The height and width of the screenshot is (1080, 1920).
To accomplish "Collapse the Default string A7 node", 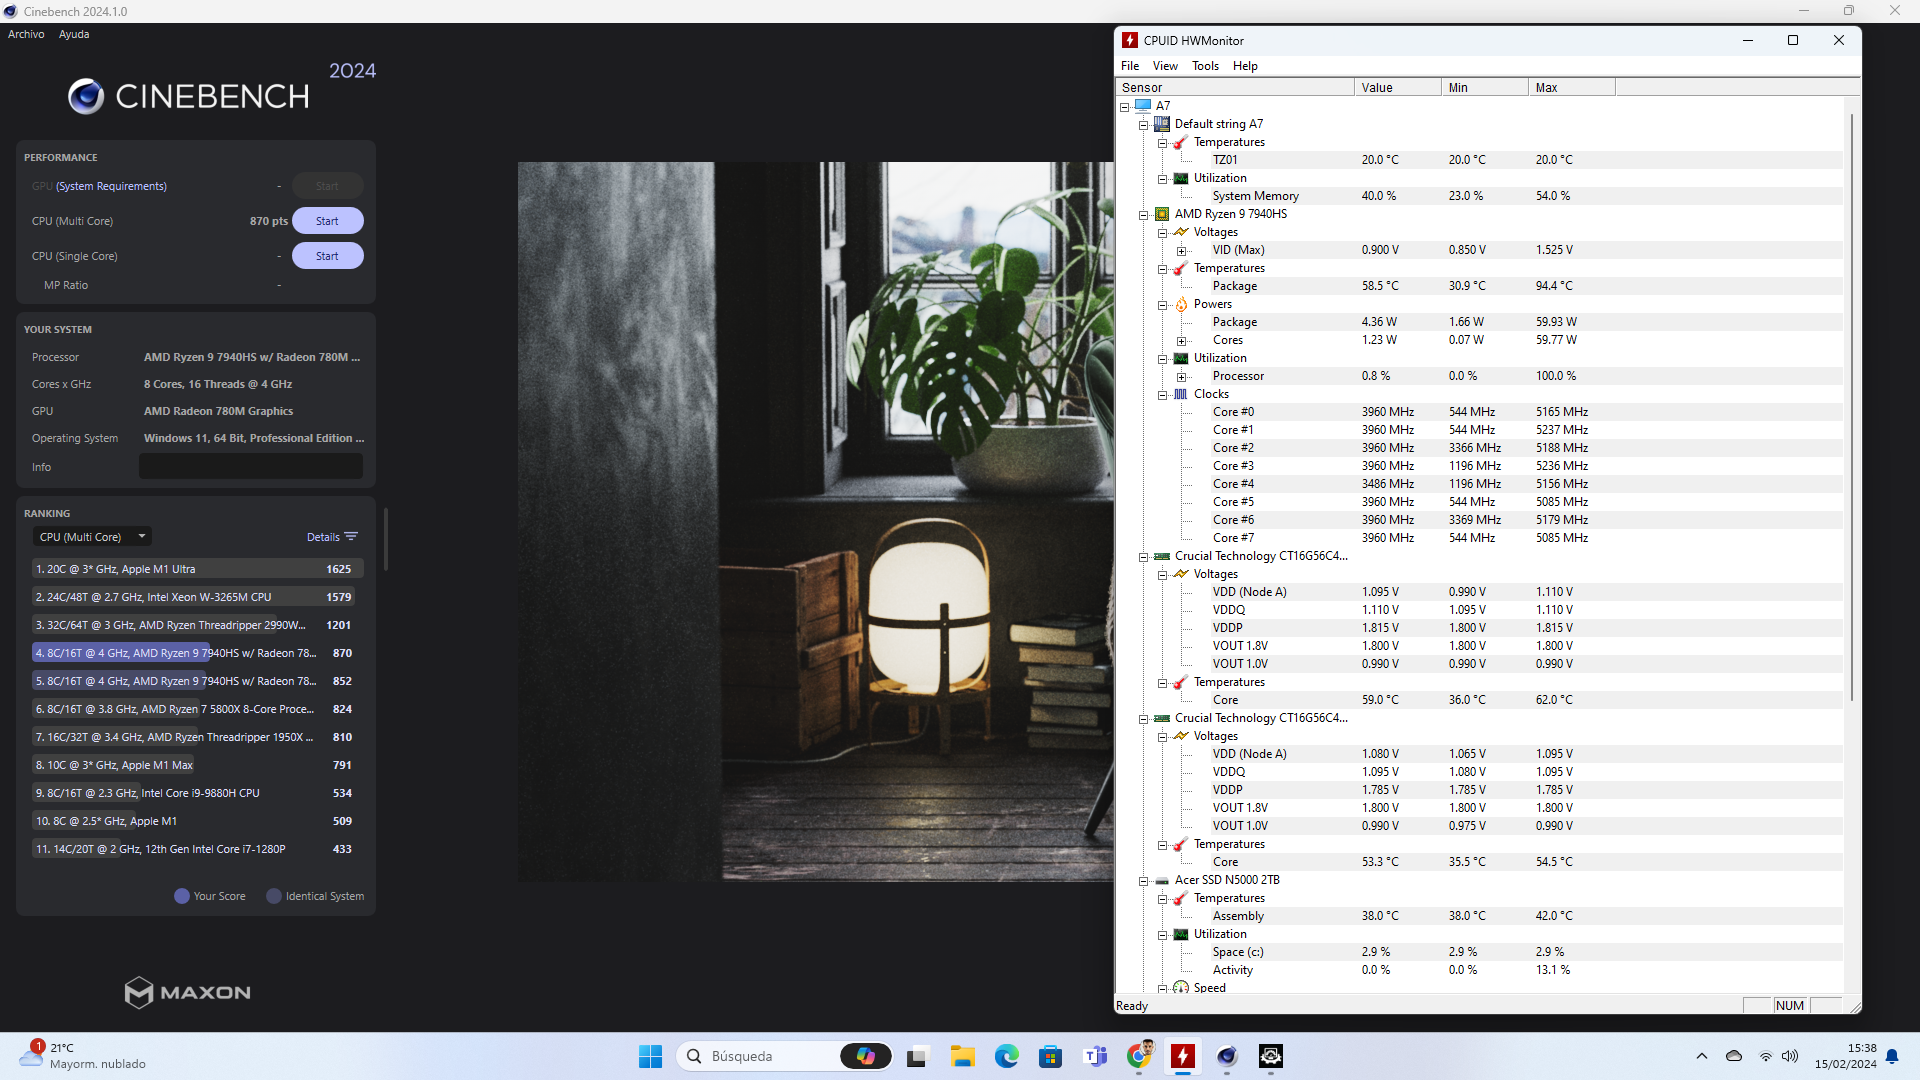I will 1143,124.
